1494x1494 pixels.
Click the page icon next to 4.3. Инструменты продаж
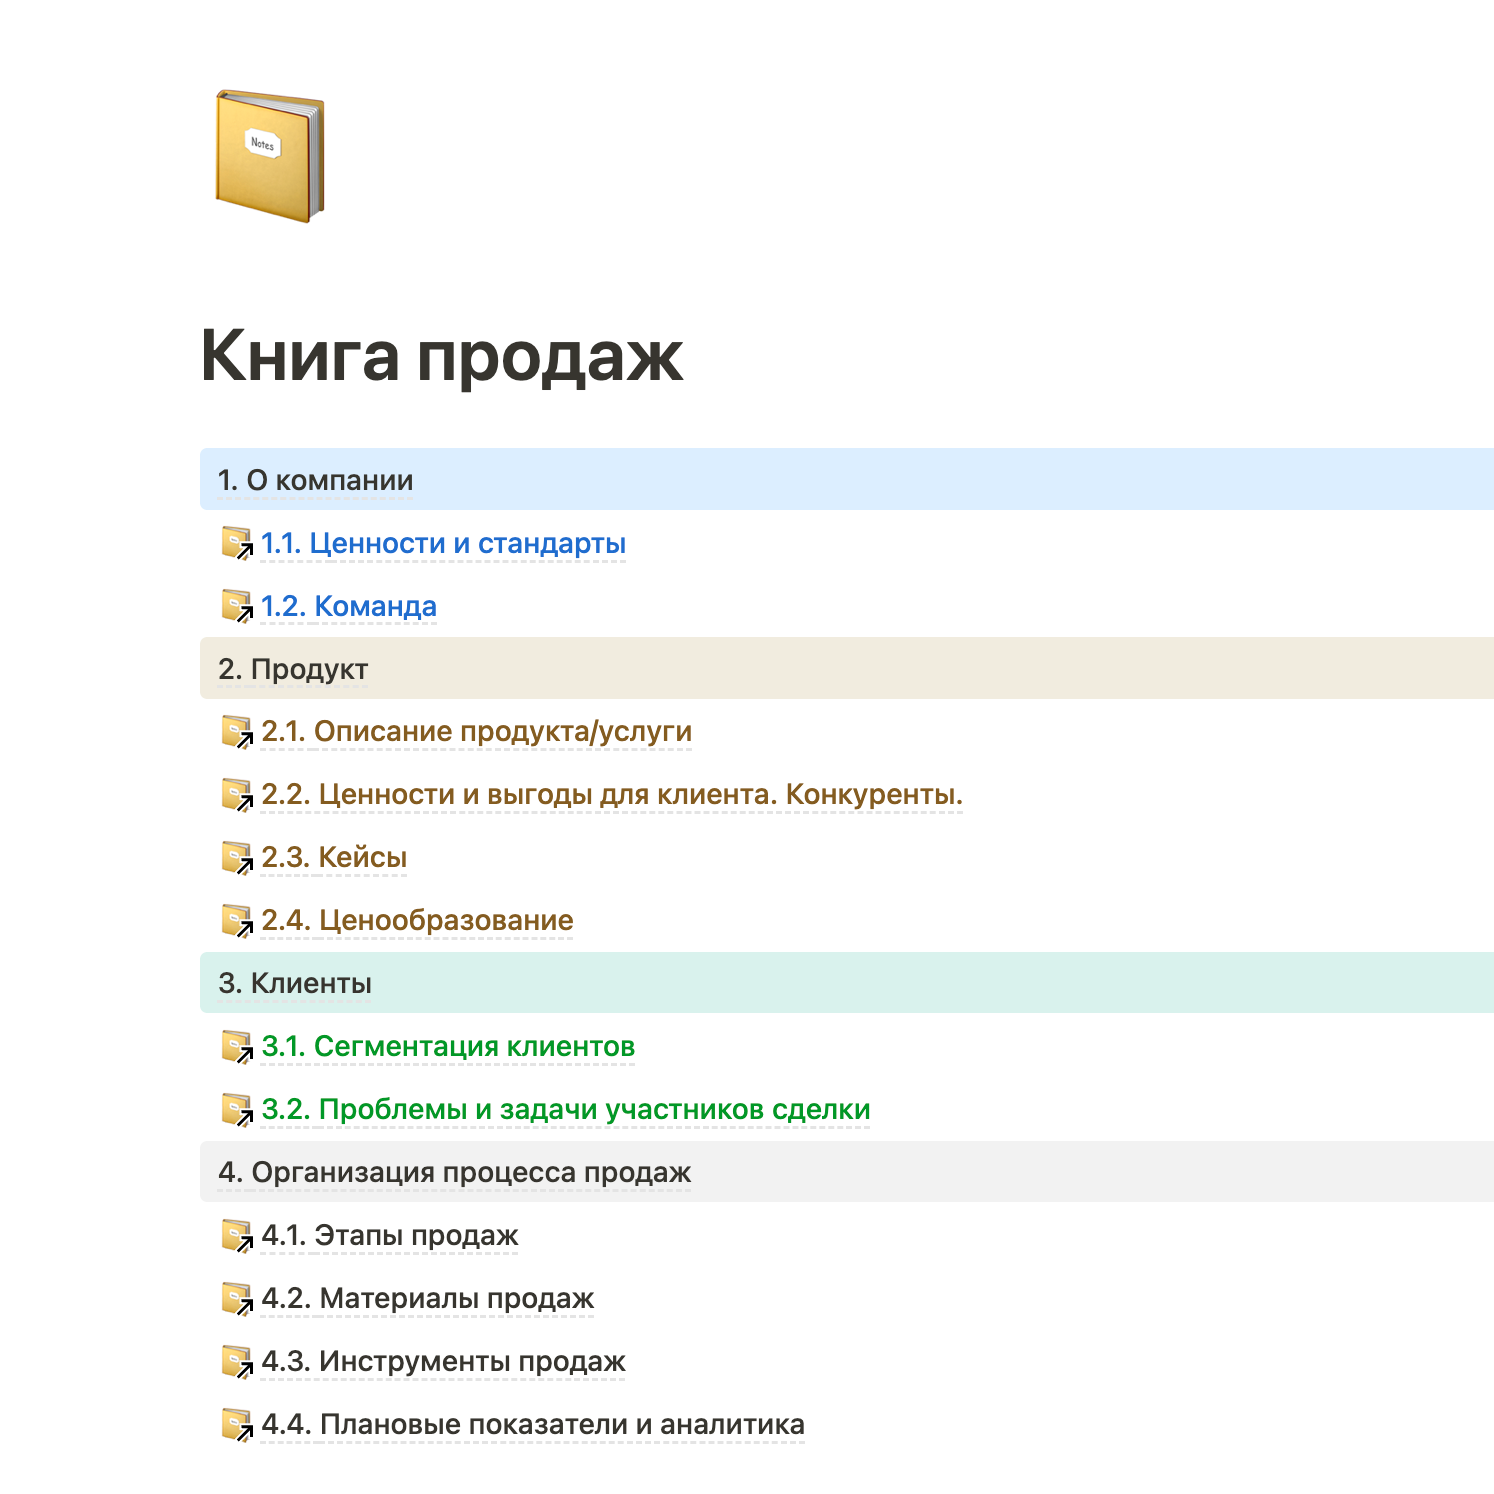(236, 1361)
